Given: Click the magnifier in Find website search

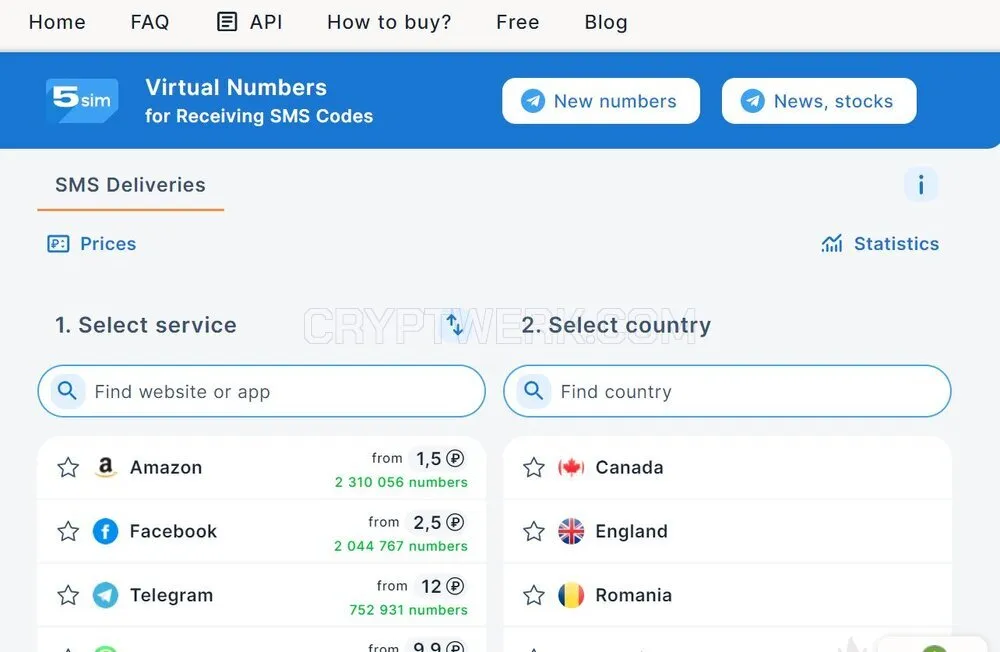Looking at the screenshot, I should (x=67, y=390).
